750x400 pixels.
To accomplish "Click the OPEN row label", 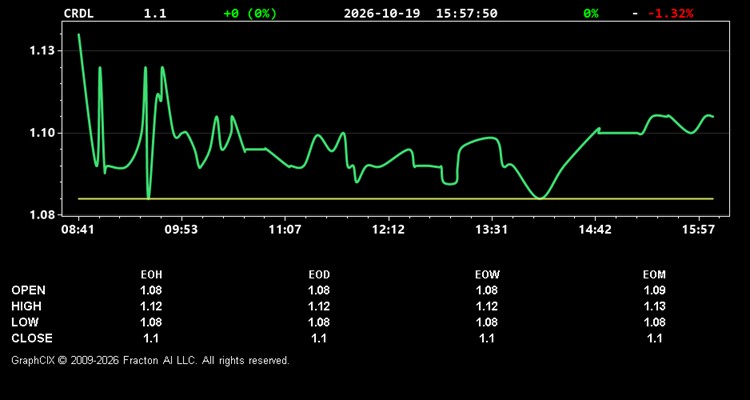I will (29, 290).
